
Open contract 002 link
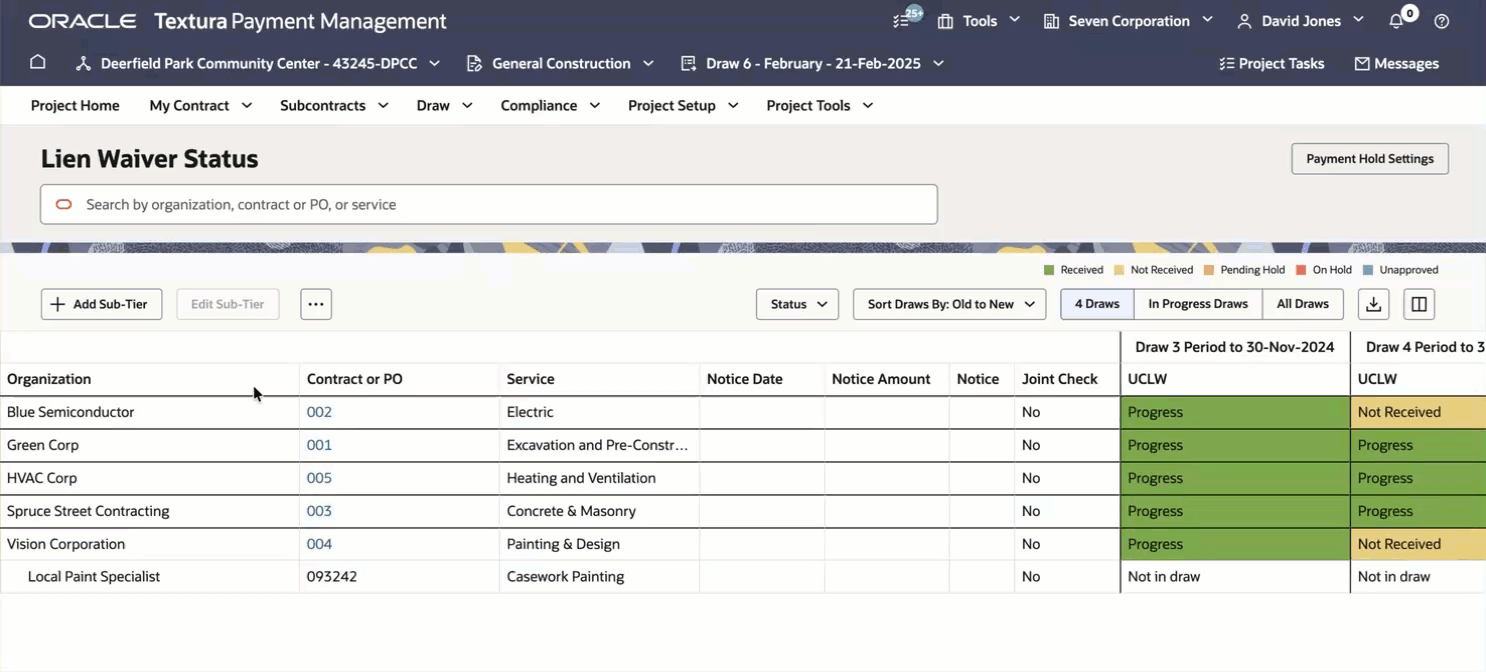click(x=319, y=412)
